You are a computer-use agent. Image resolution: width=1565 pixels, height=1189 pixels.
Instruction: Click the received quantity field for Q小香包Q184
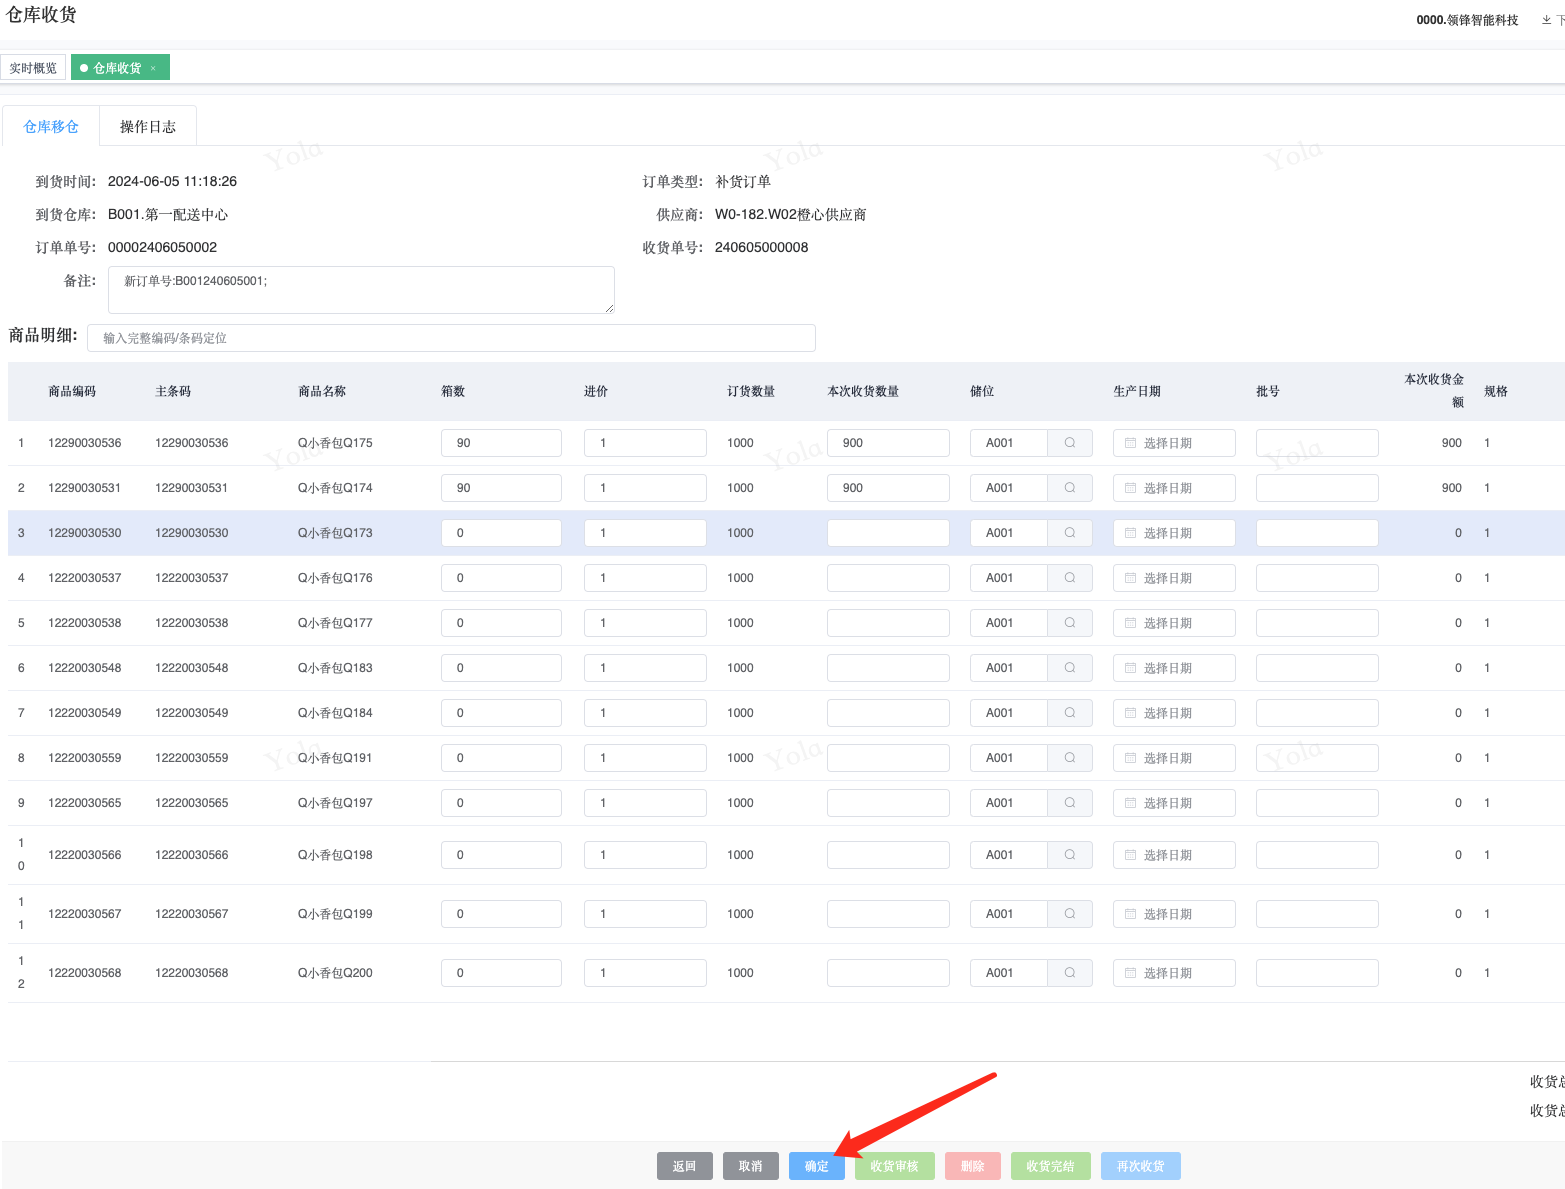tap(887, 713)
